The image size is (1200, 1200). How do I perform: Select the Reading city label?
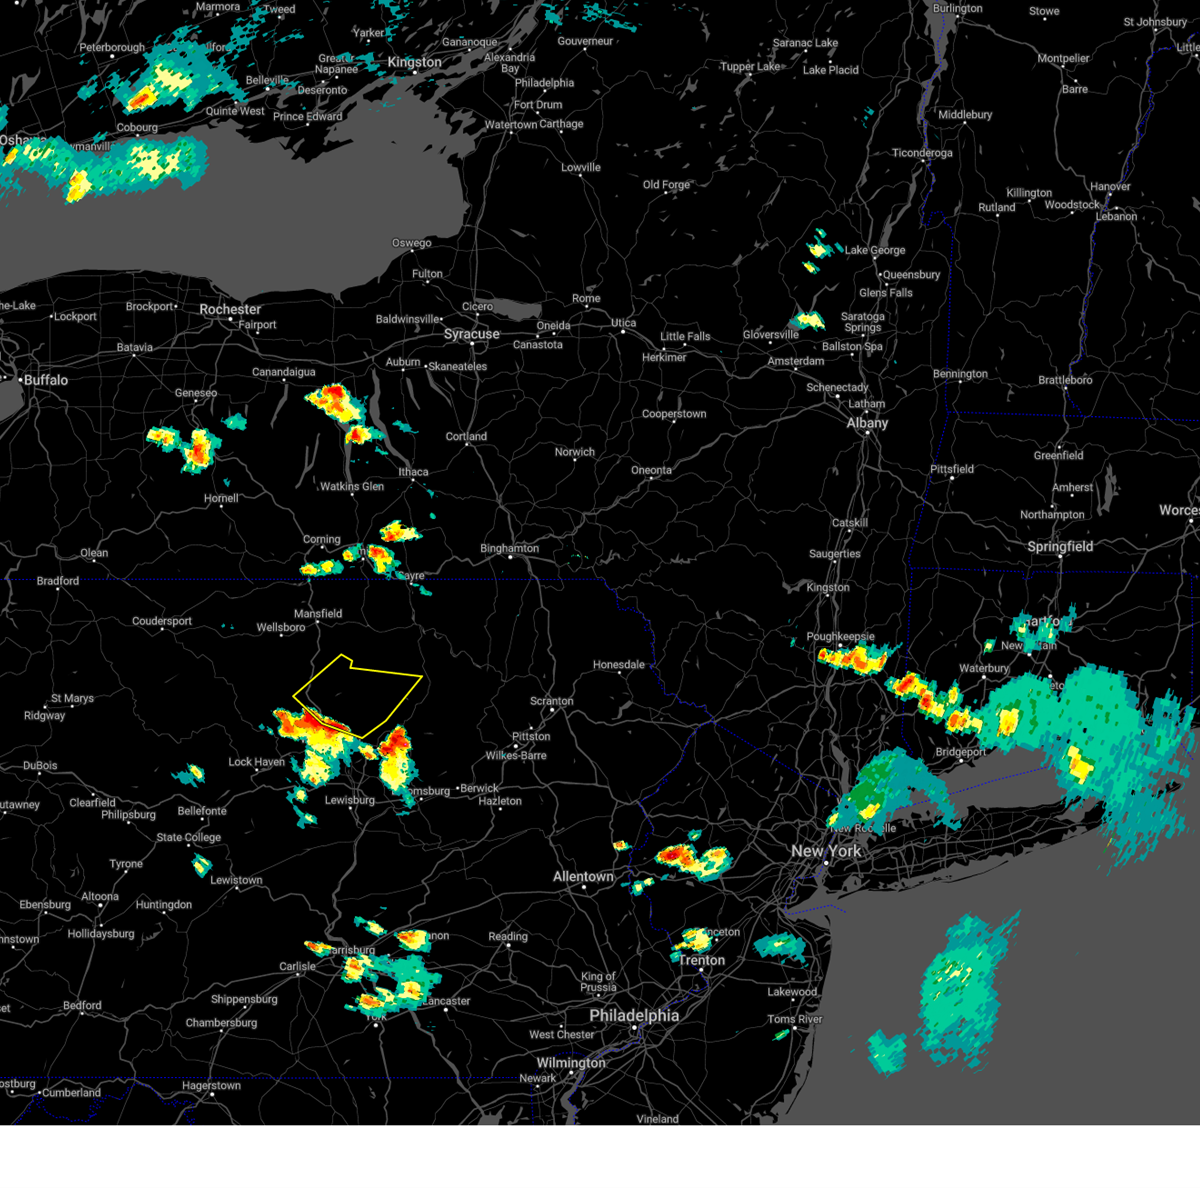(508, 937)
